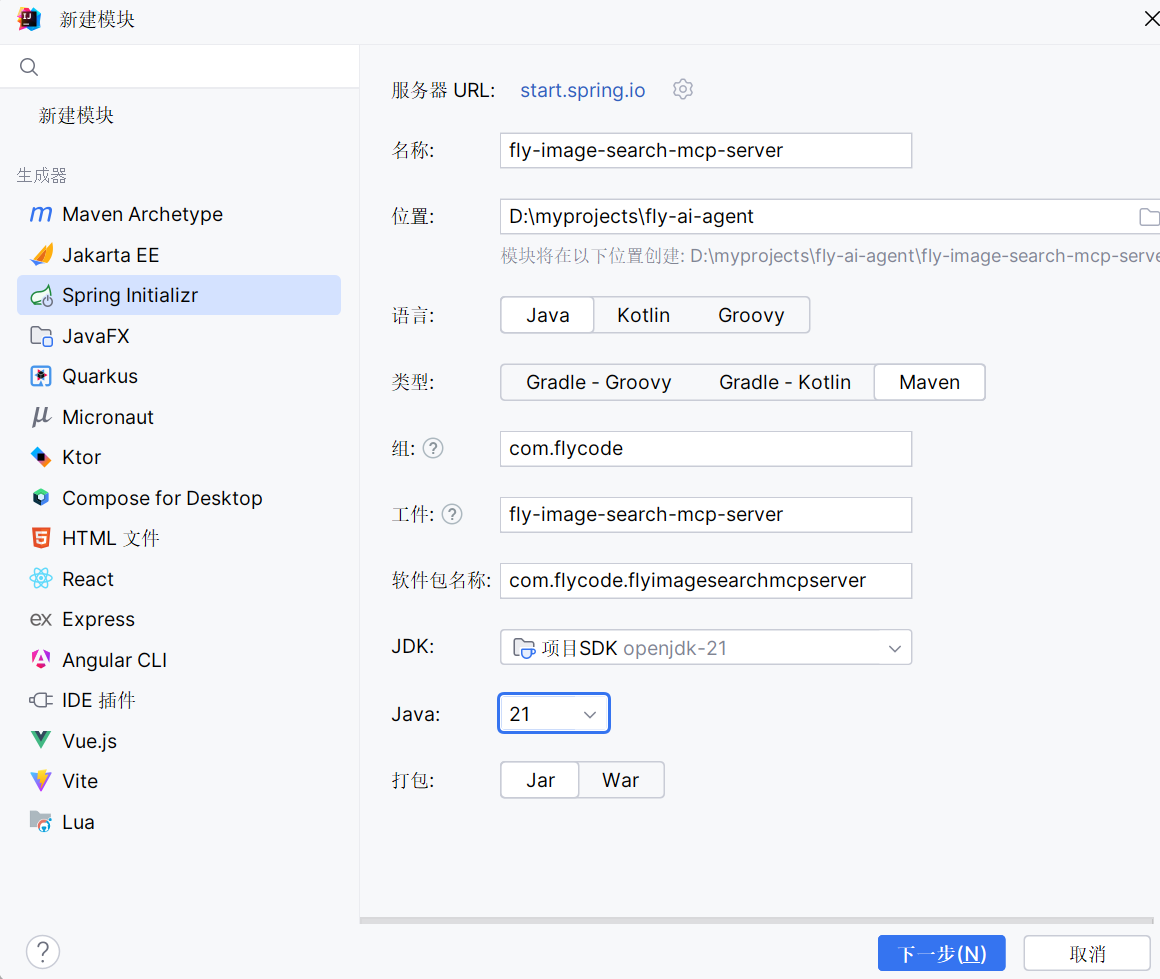Choose the Jakarta EE generator icon
The height and width of the screenshot is (979, 1160).
click(41, 255)
